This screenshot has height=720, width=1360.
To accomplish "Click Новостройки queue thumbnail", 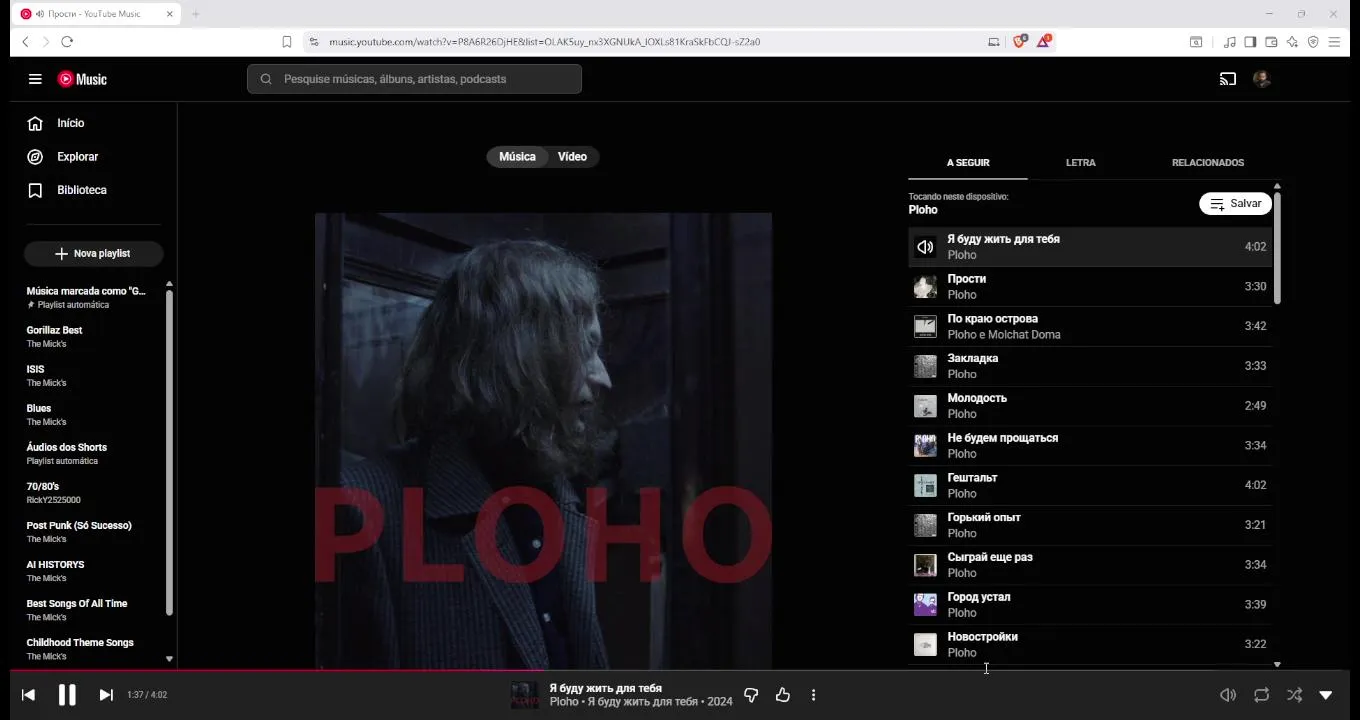I will coord(926,645).
